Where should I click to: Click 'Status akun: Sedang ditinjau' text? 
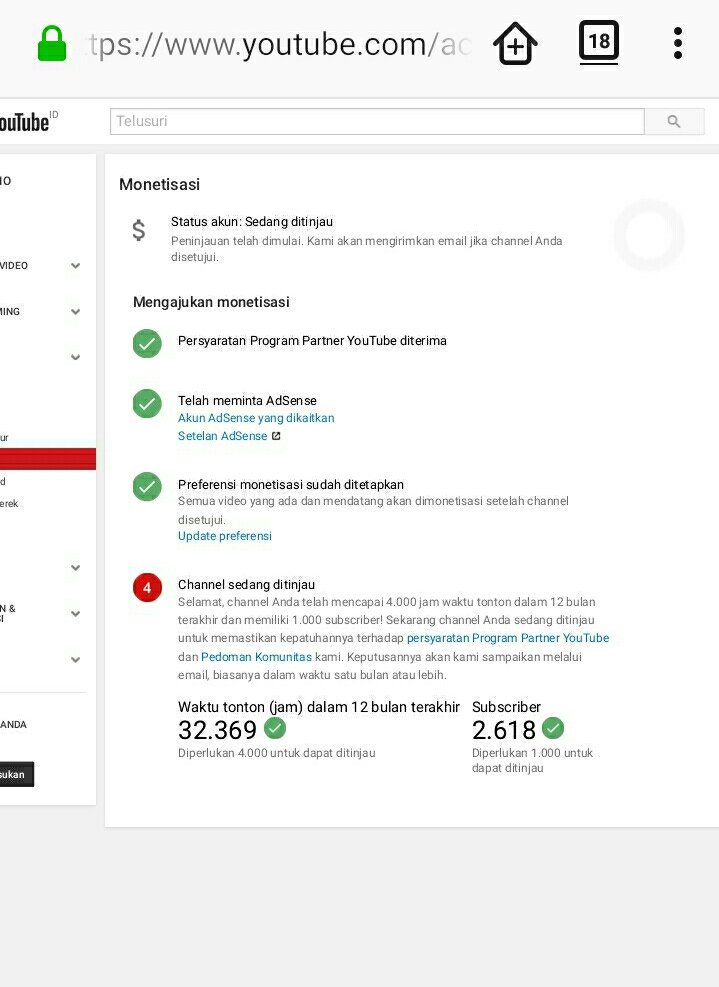point(252,222)
